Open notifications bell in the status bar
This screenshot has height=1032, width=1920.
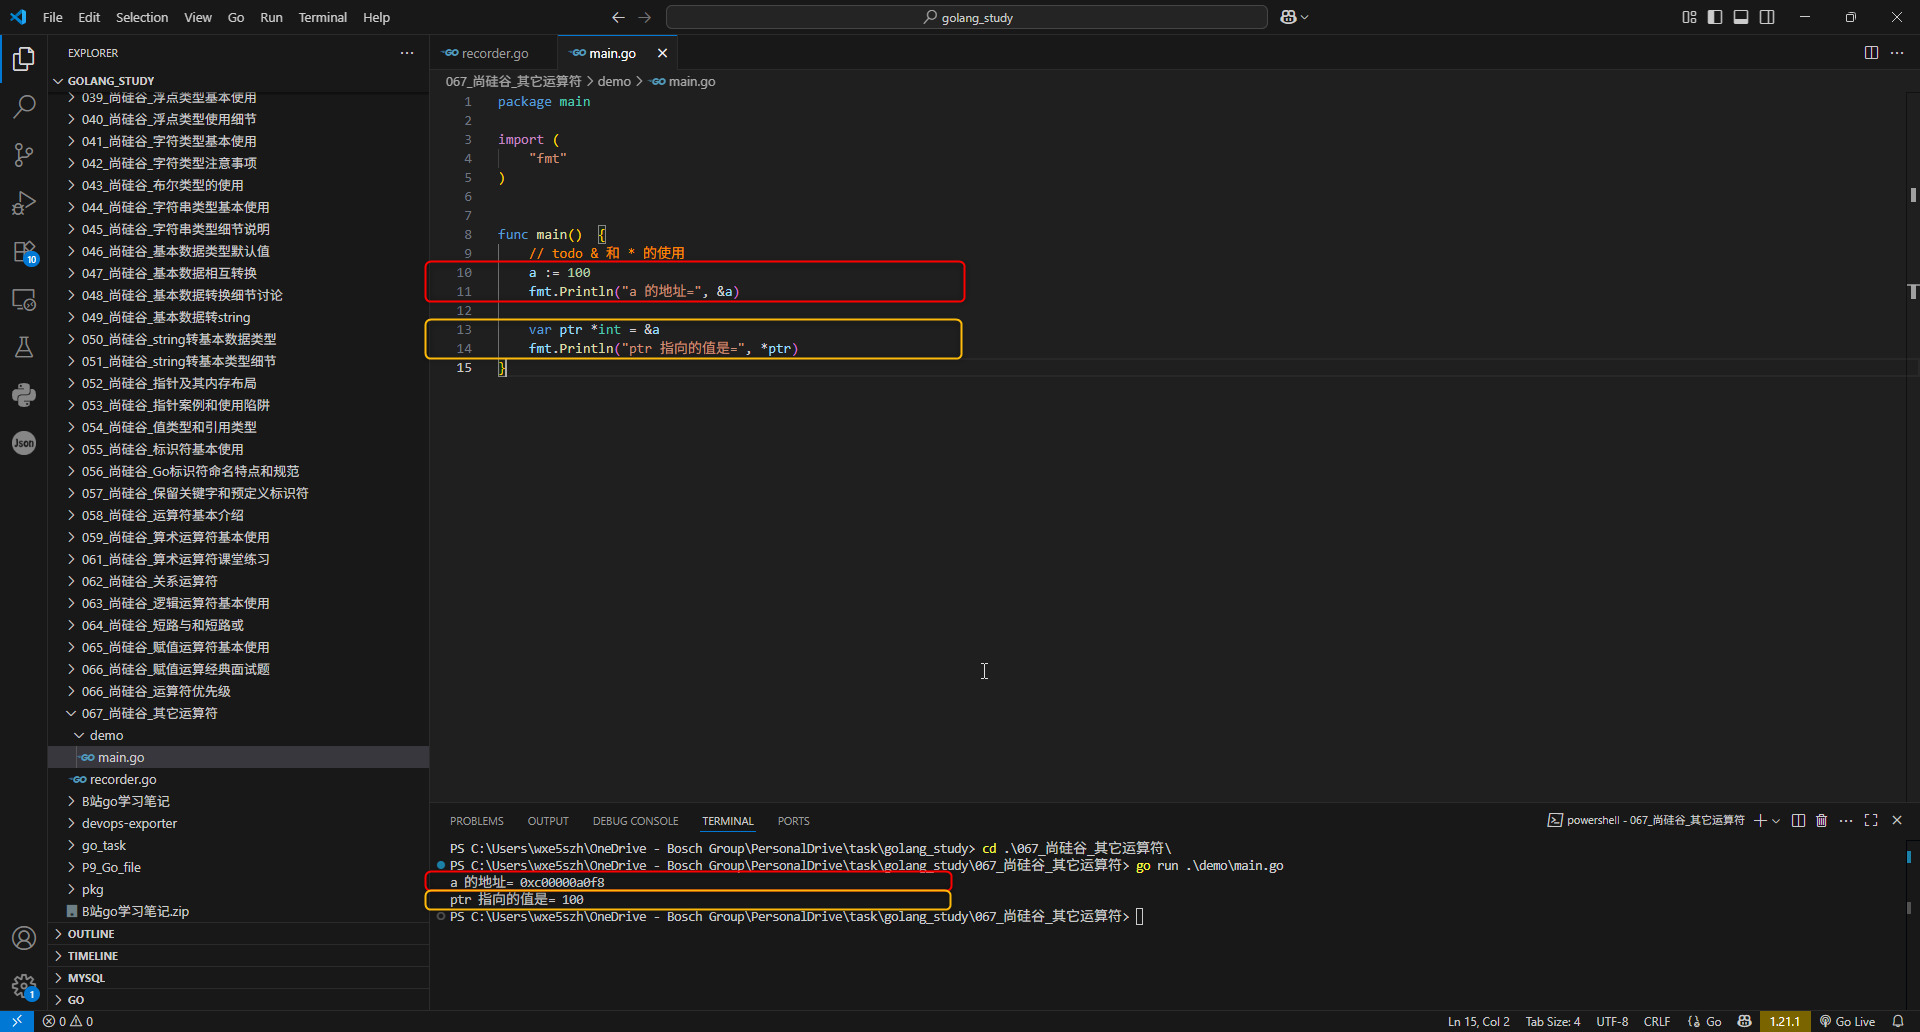[1898, 1021]
